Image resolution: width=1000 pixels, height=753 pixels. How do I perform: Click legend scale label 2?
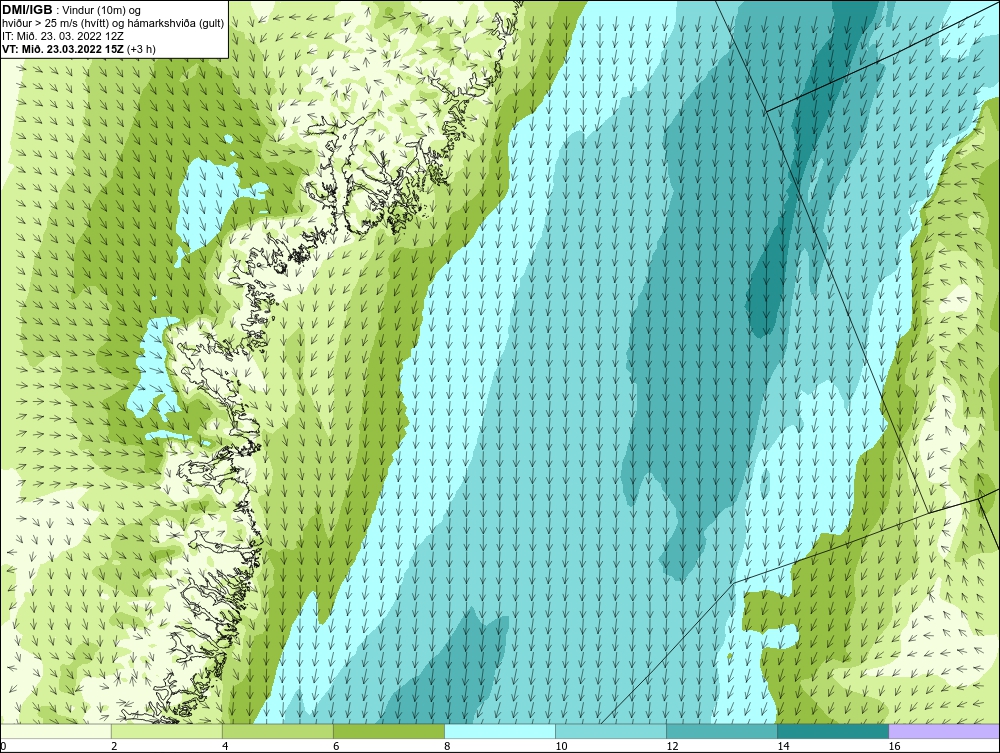[114, 746]
